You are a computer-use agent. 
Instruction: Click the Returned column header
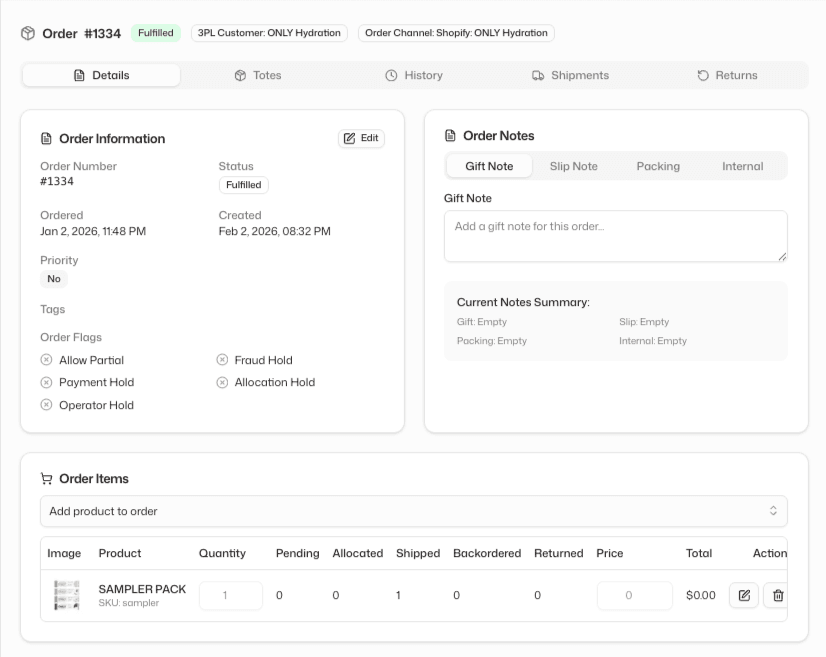click(x=559, y=553)
